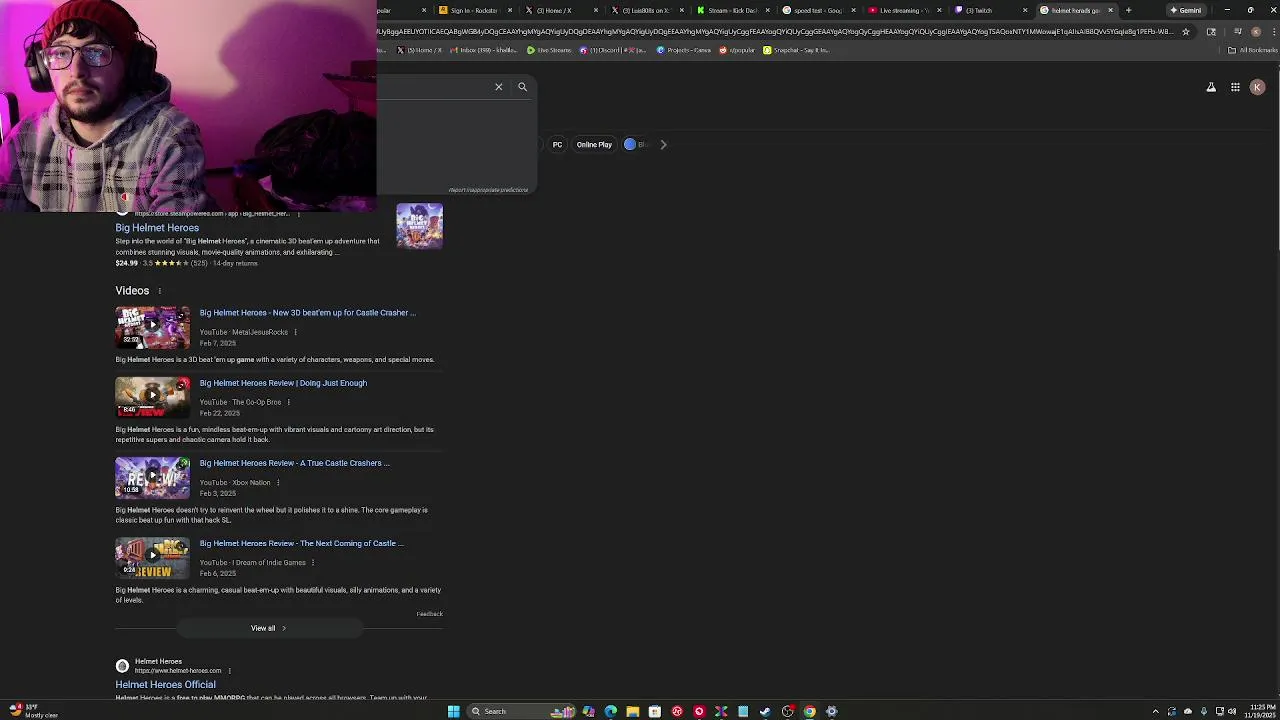Open 'Doing Just Enough' review video link
Screen dimensions: 1280x720
[x=283, y=383]
